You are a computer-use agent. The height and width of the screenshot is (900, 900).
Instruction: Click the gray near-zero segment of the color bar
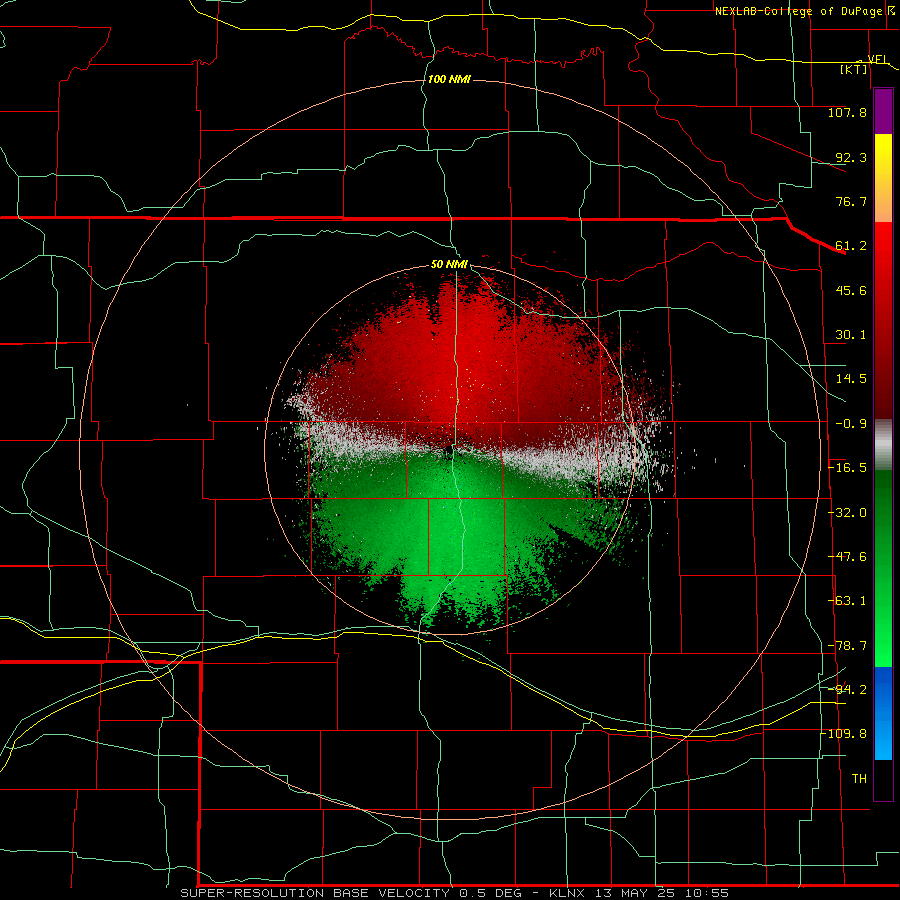click(x=883, y=445)
